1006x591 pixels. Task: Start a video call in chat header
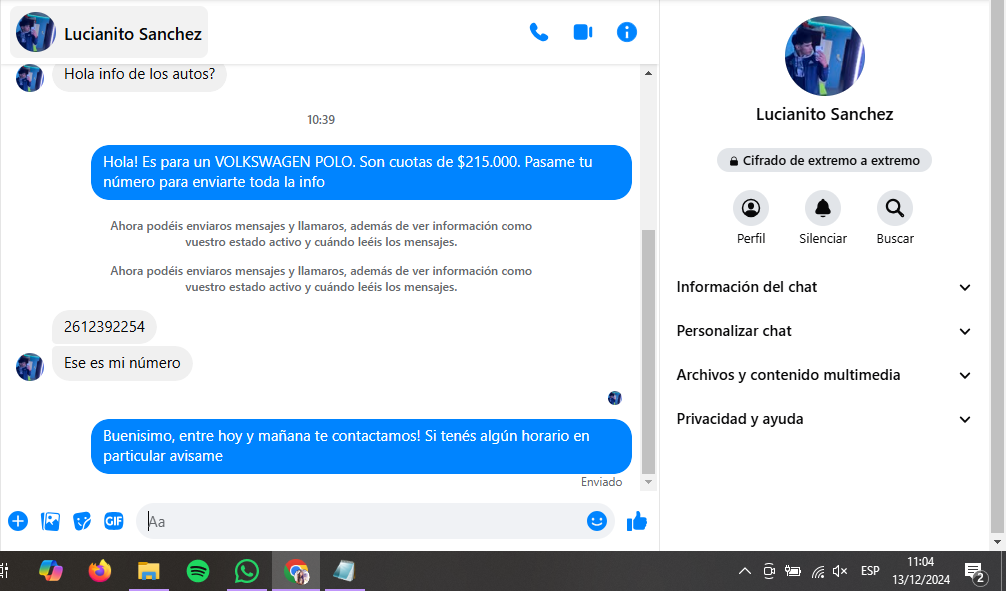583,32
